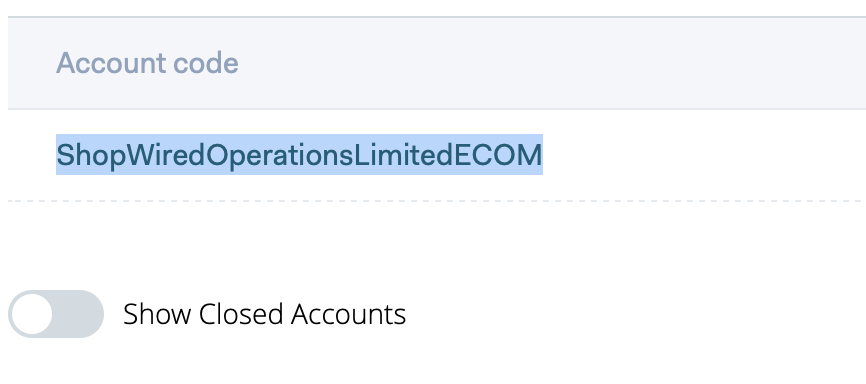Click the Operations part of the account code
This screenshot has height=384, width=866.
(279, 155)
